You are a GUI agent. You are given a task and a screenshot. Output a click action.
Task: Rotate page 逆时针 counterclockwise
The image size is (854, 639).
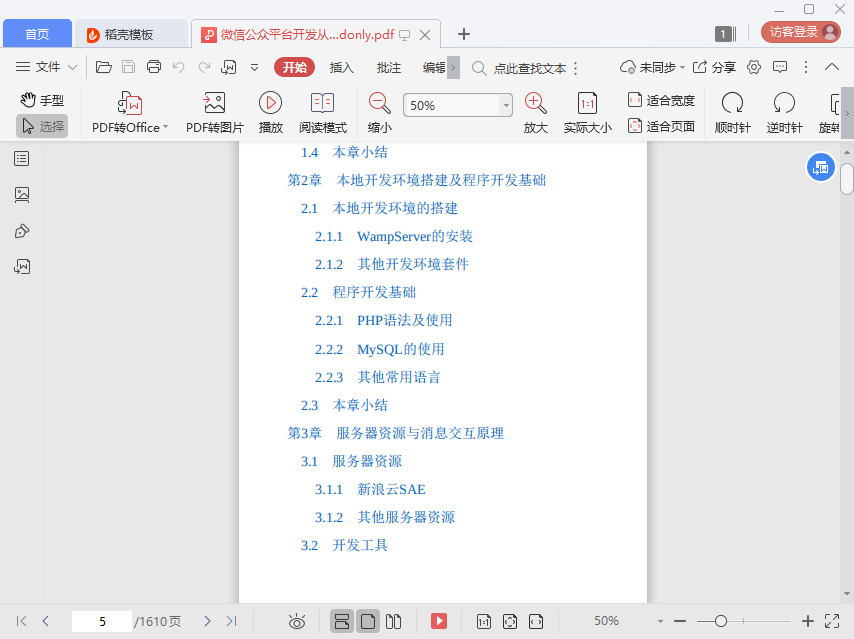(784, 113)
